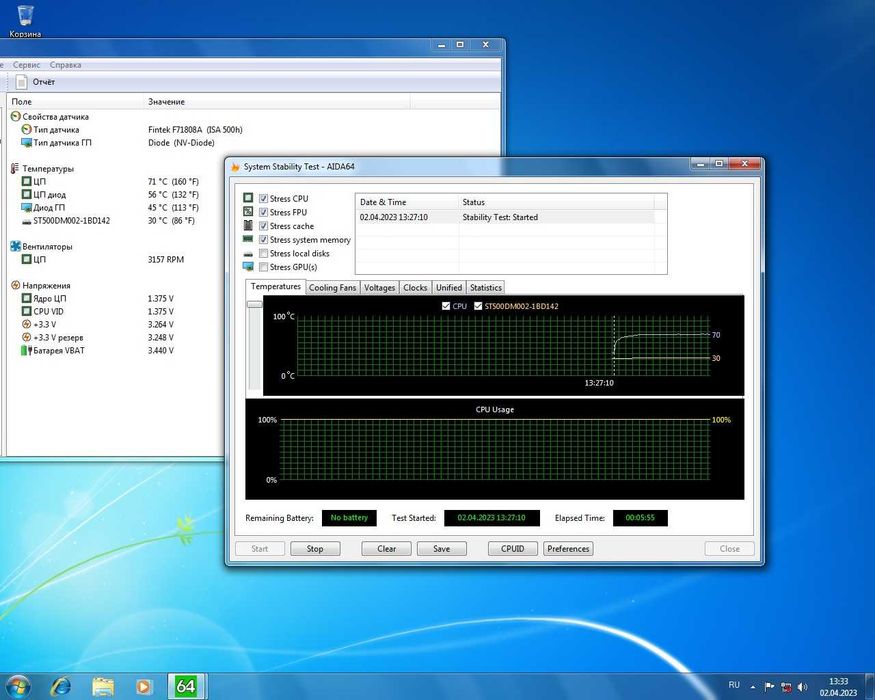Click the Тип датчика row icon
The width and height of the screenshot is (875, 700).
pos(26,130)
